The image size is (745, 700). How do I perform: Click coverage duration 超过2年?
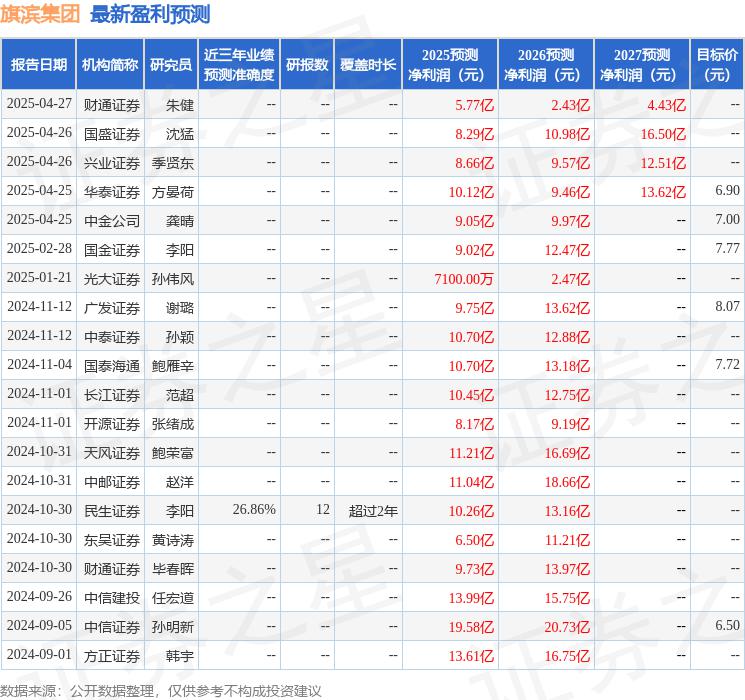[373, 511]
